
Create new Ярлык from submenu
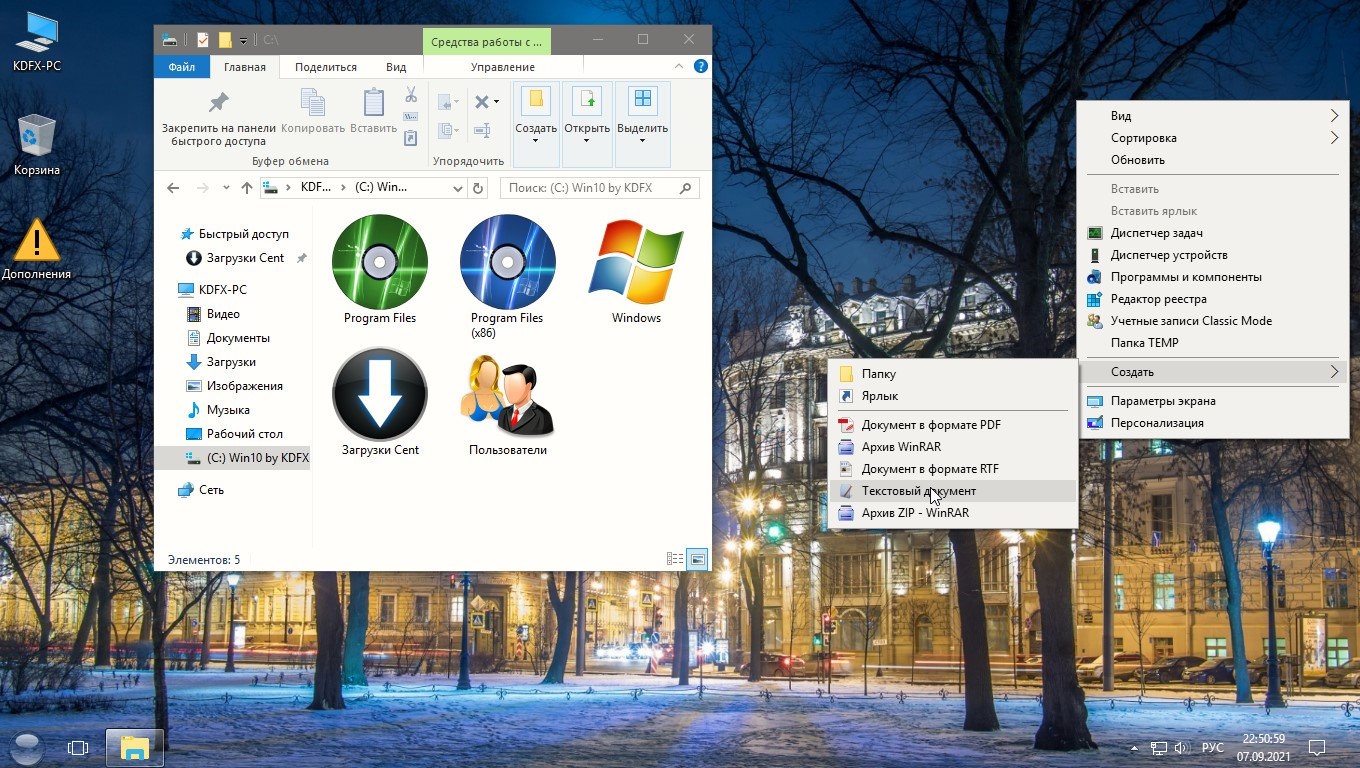tap(953, 396)
